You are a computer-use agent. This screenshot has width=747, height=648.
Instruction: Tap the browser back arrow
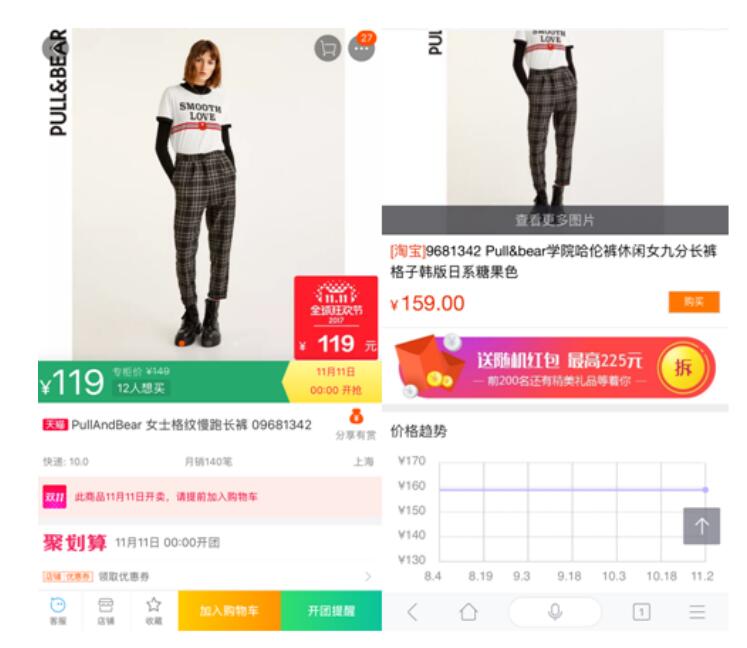(x=413, y=612)
